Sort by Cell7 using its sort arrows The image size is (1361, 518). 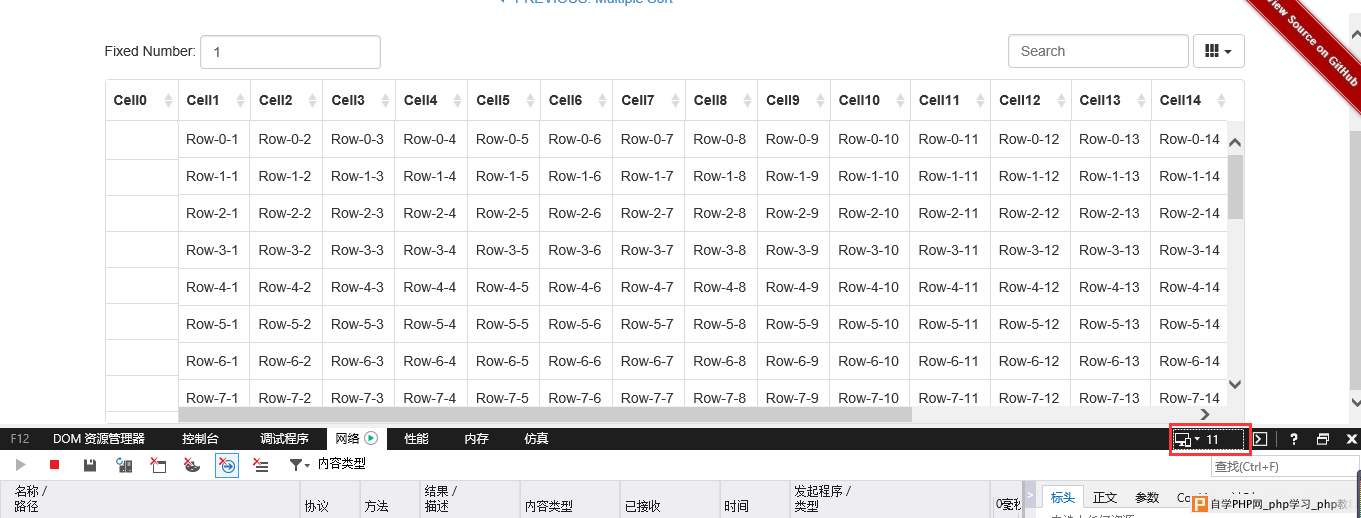tap(674, 100)
